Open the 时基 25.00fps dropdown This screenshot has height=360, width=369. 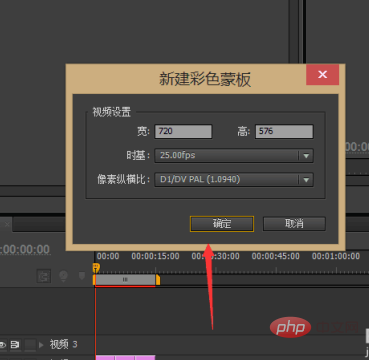[x=234, y=156]
